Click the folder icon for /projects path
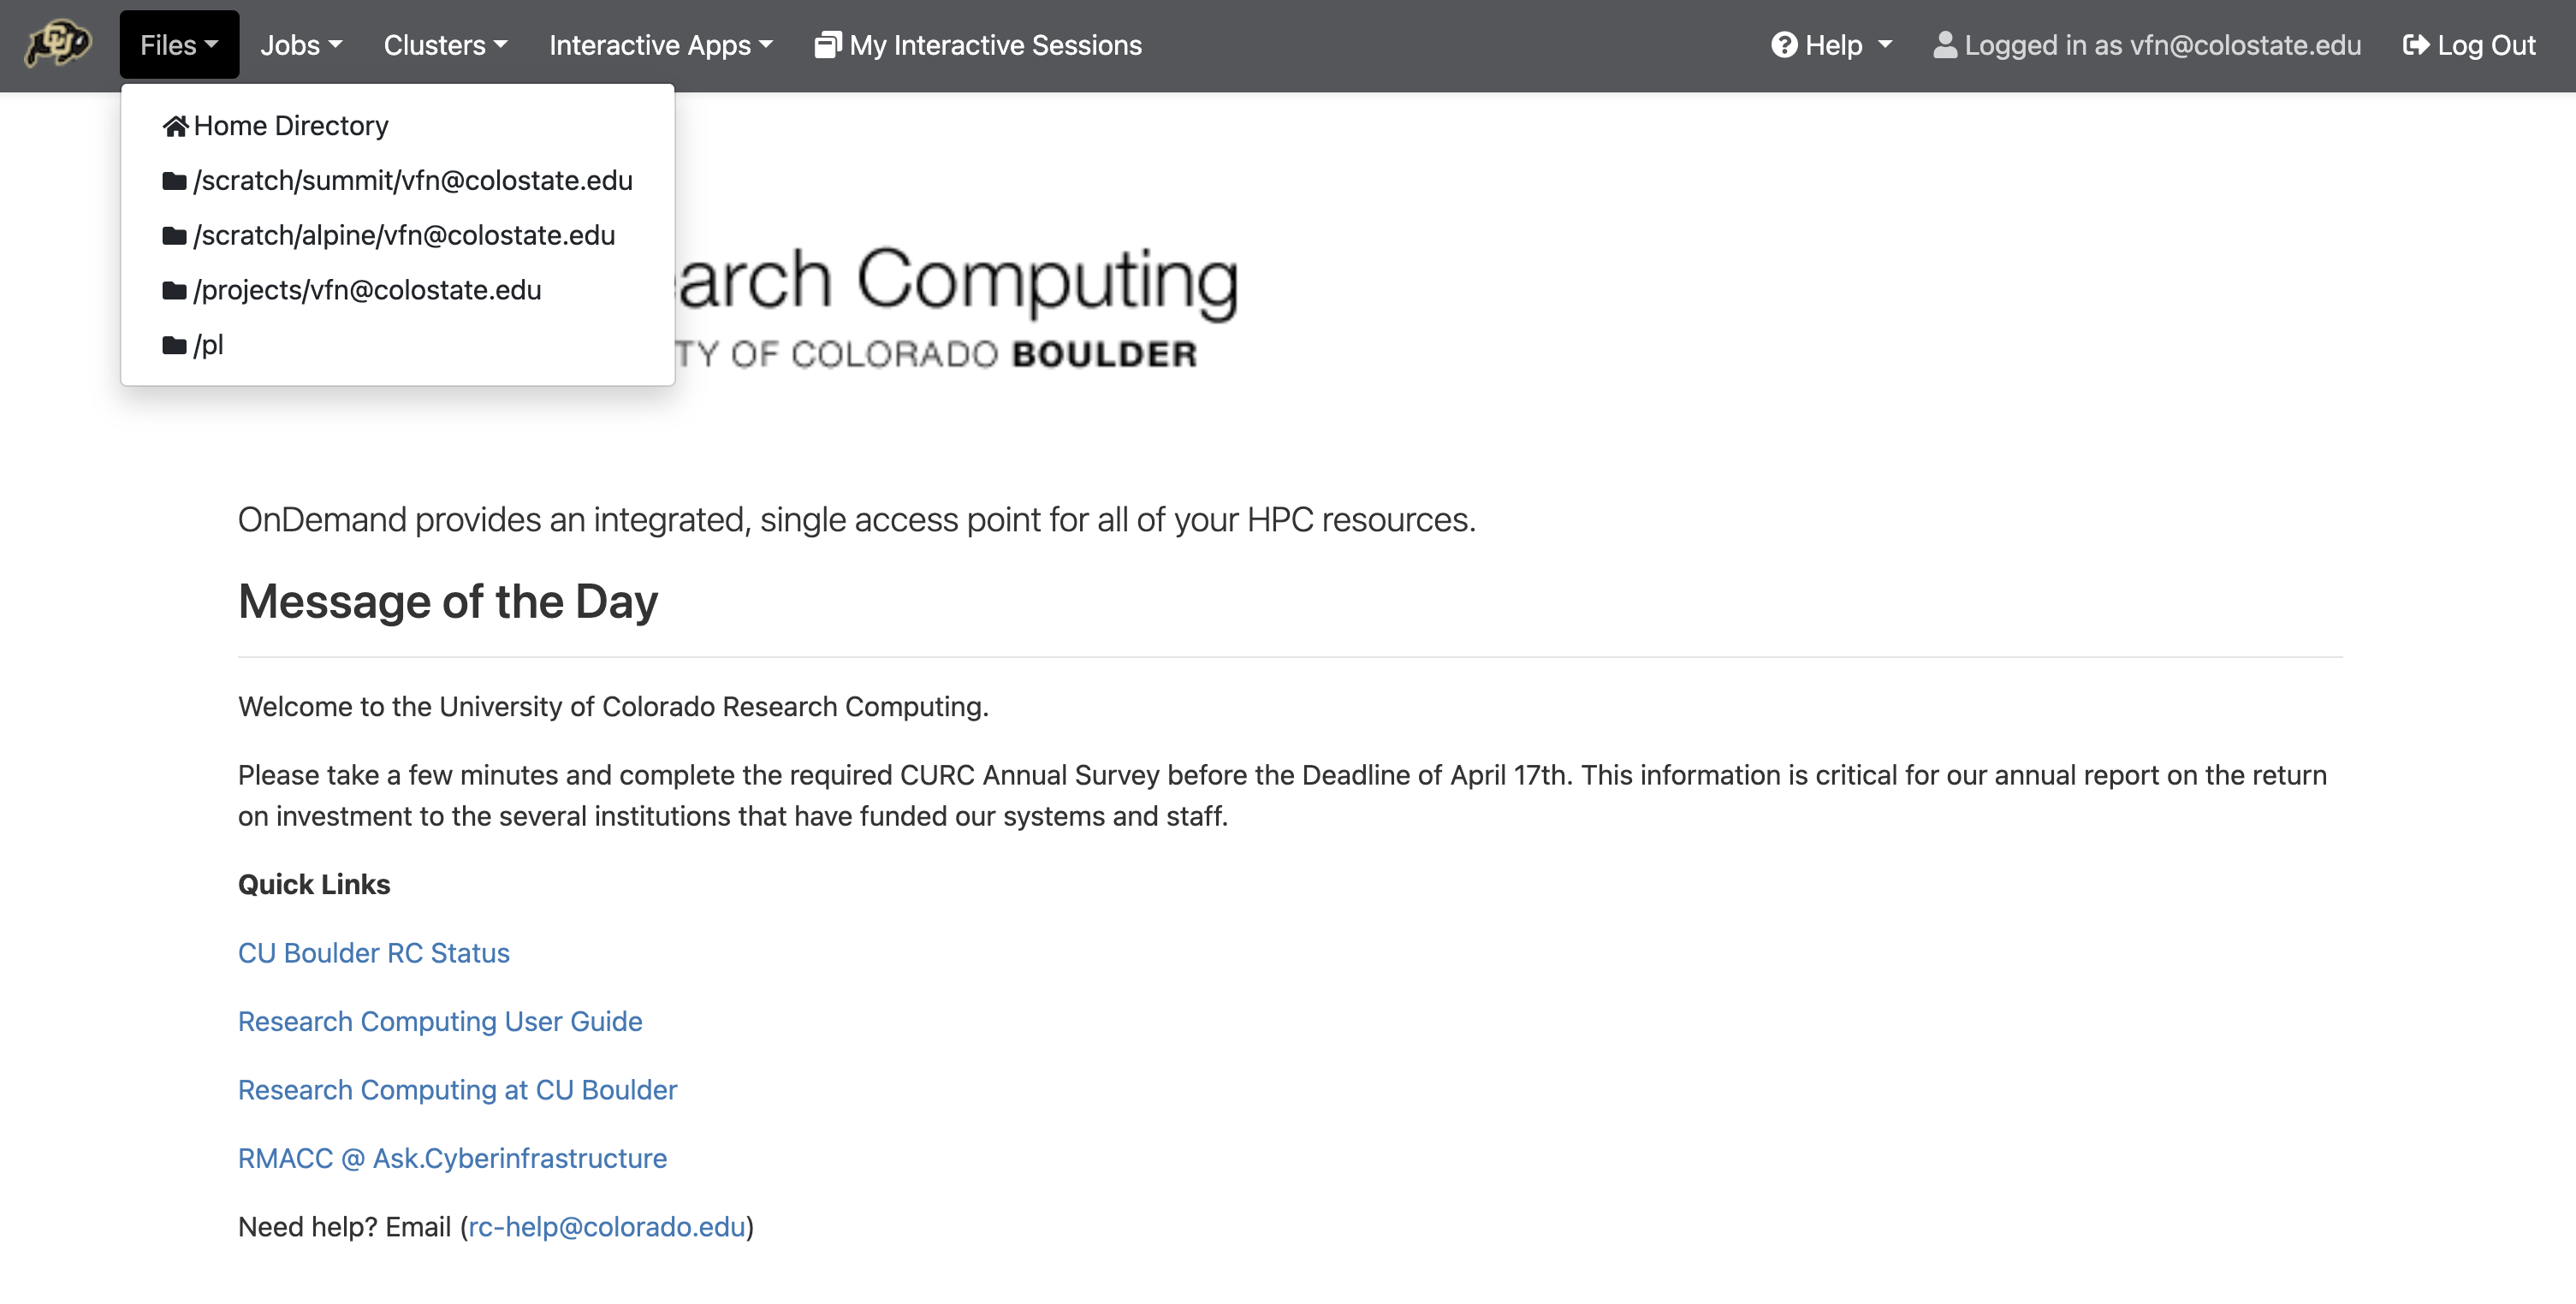Screen dimensions: 2576x1304 [174, 291]
